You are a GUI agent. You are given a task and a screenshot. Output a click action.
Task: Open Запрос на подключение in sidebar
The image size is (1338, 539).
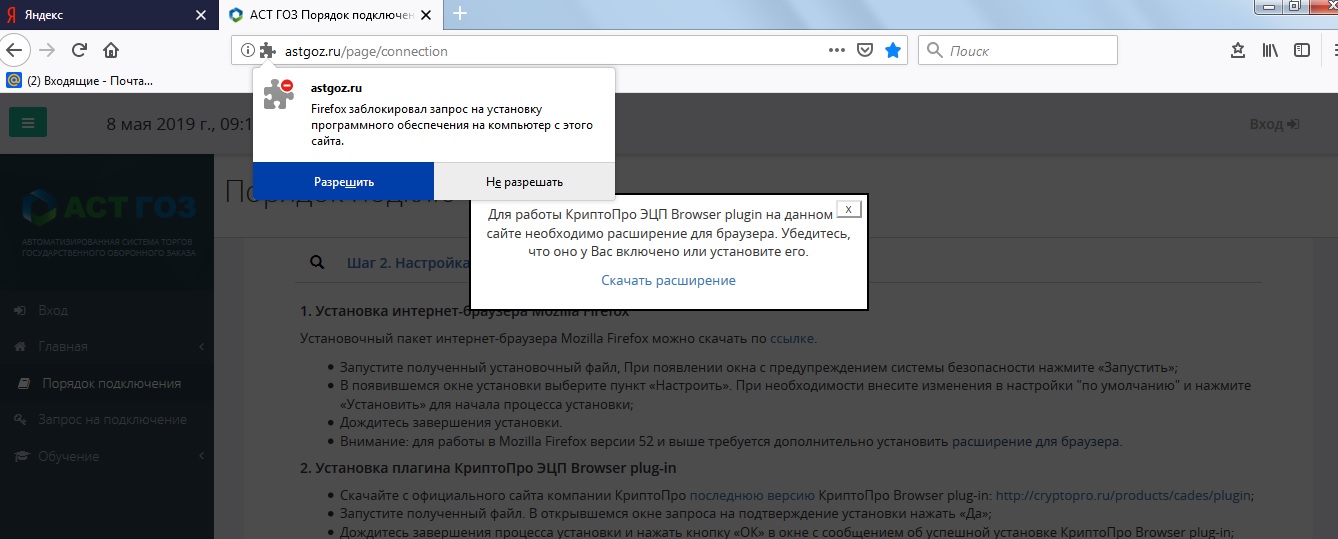point(112,419)
